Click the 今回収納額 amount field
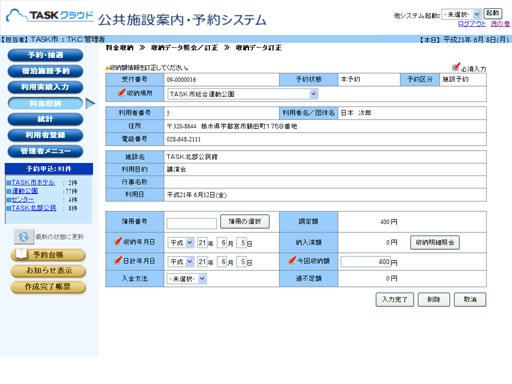512x384 pixels. 365,262
